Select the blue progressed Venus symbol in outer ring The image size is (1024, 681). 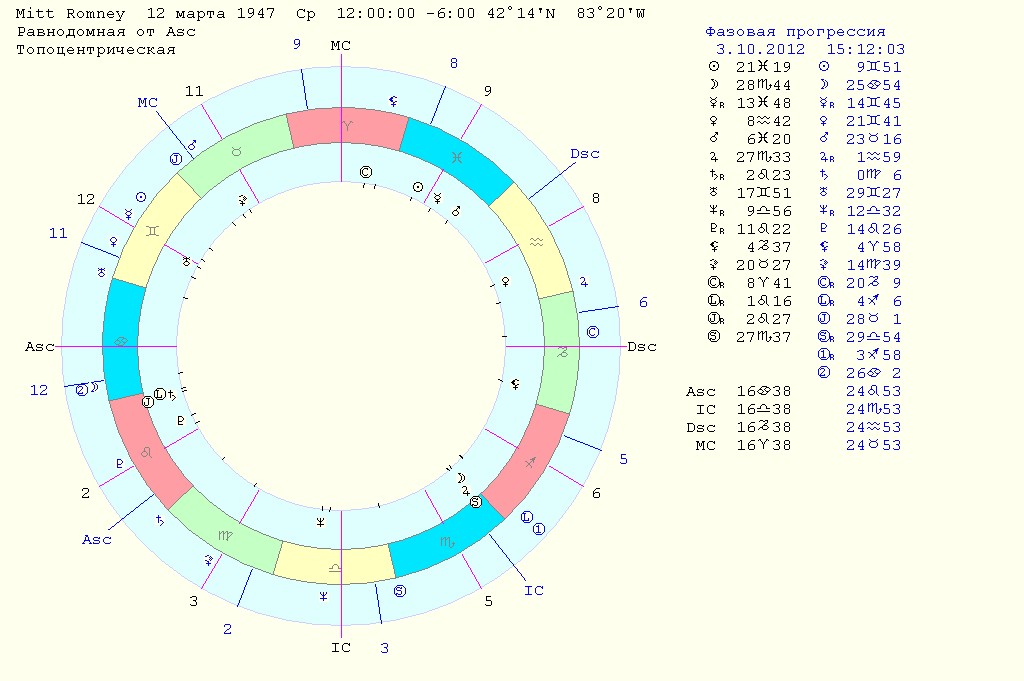point(113,242)
